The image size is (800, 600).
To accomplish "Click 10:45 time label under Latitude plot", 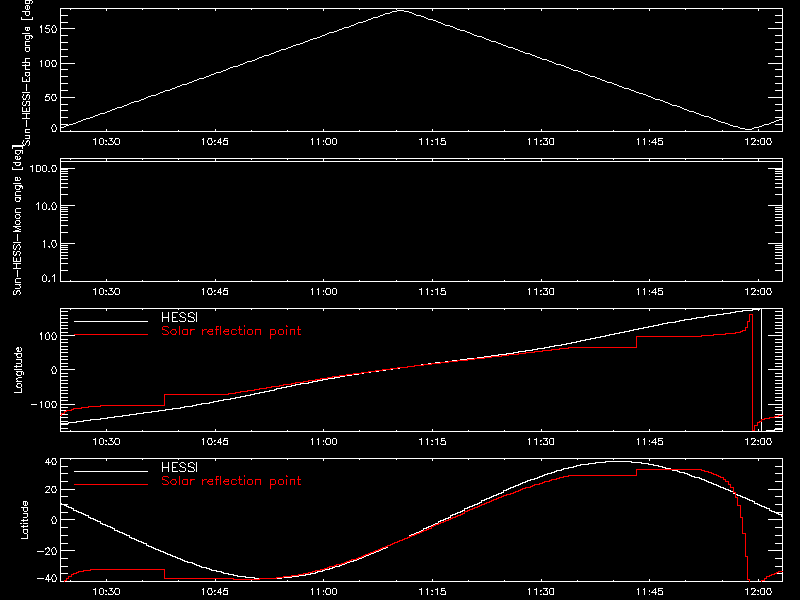I will (215, 592).
